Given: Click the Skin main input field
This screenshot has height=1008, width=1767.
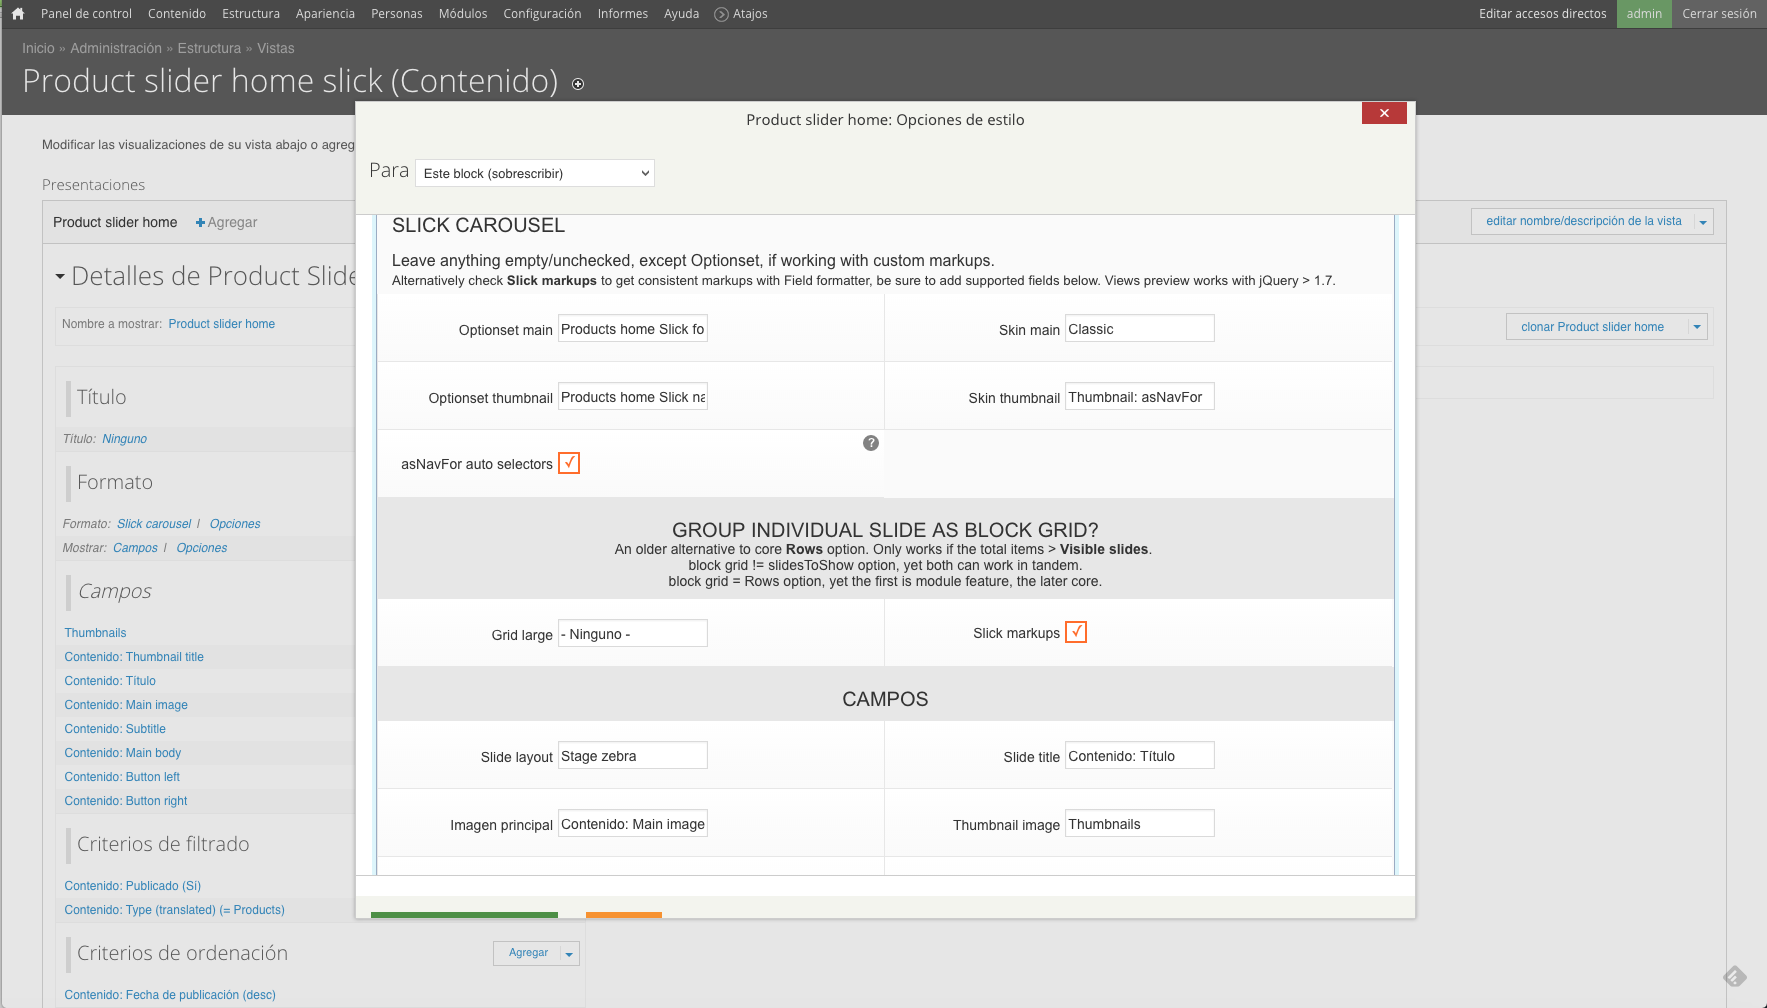Looking at the screenshot, I should [x=1139, y=327].
